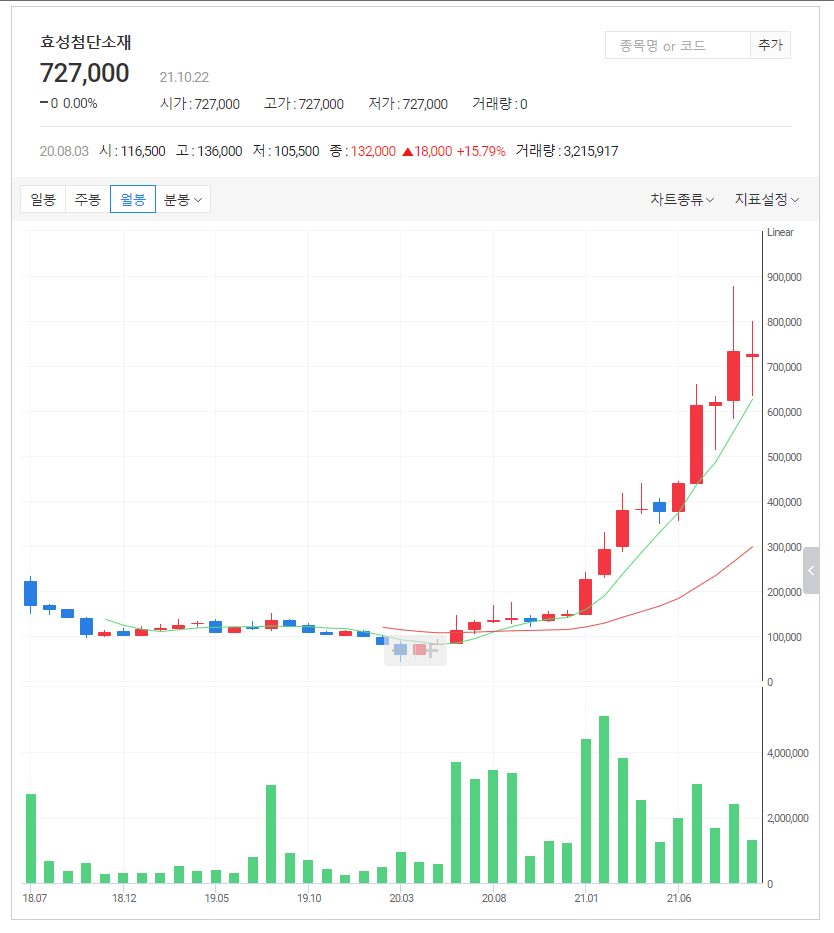Click the change value +15.79%
Screen dimensions: 834x933
[481, 151]
